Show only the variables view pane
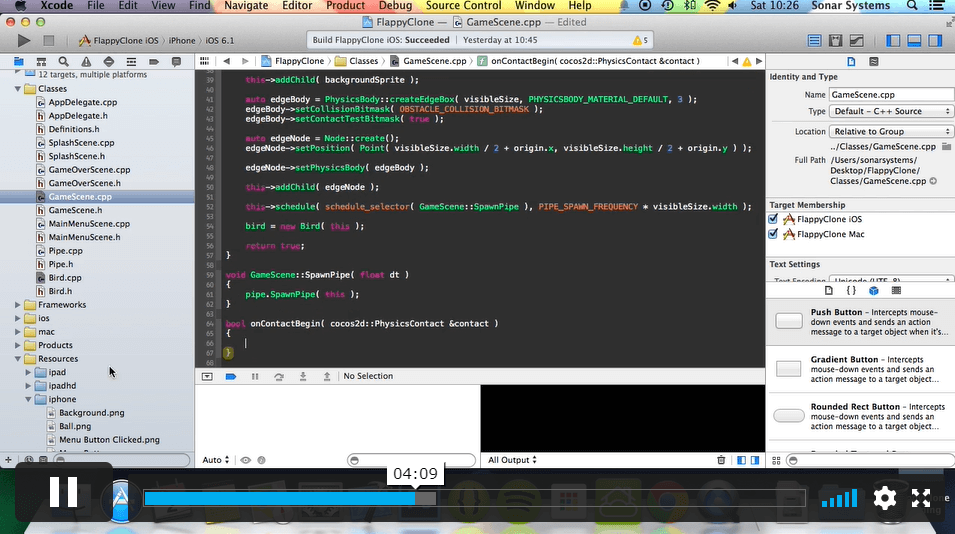955x534 pixels. pyautogui.click(x=741, y=460)
